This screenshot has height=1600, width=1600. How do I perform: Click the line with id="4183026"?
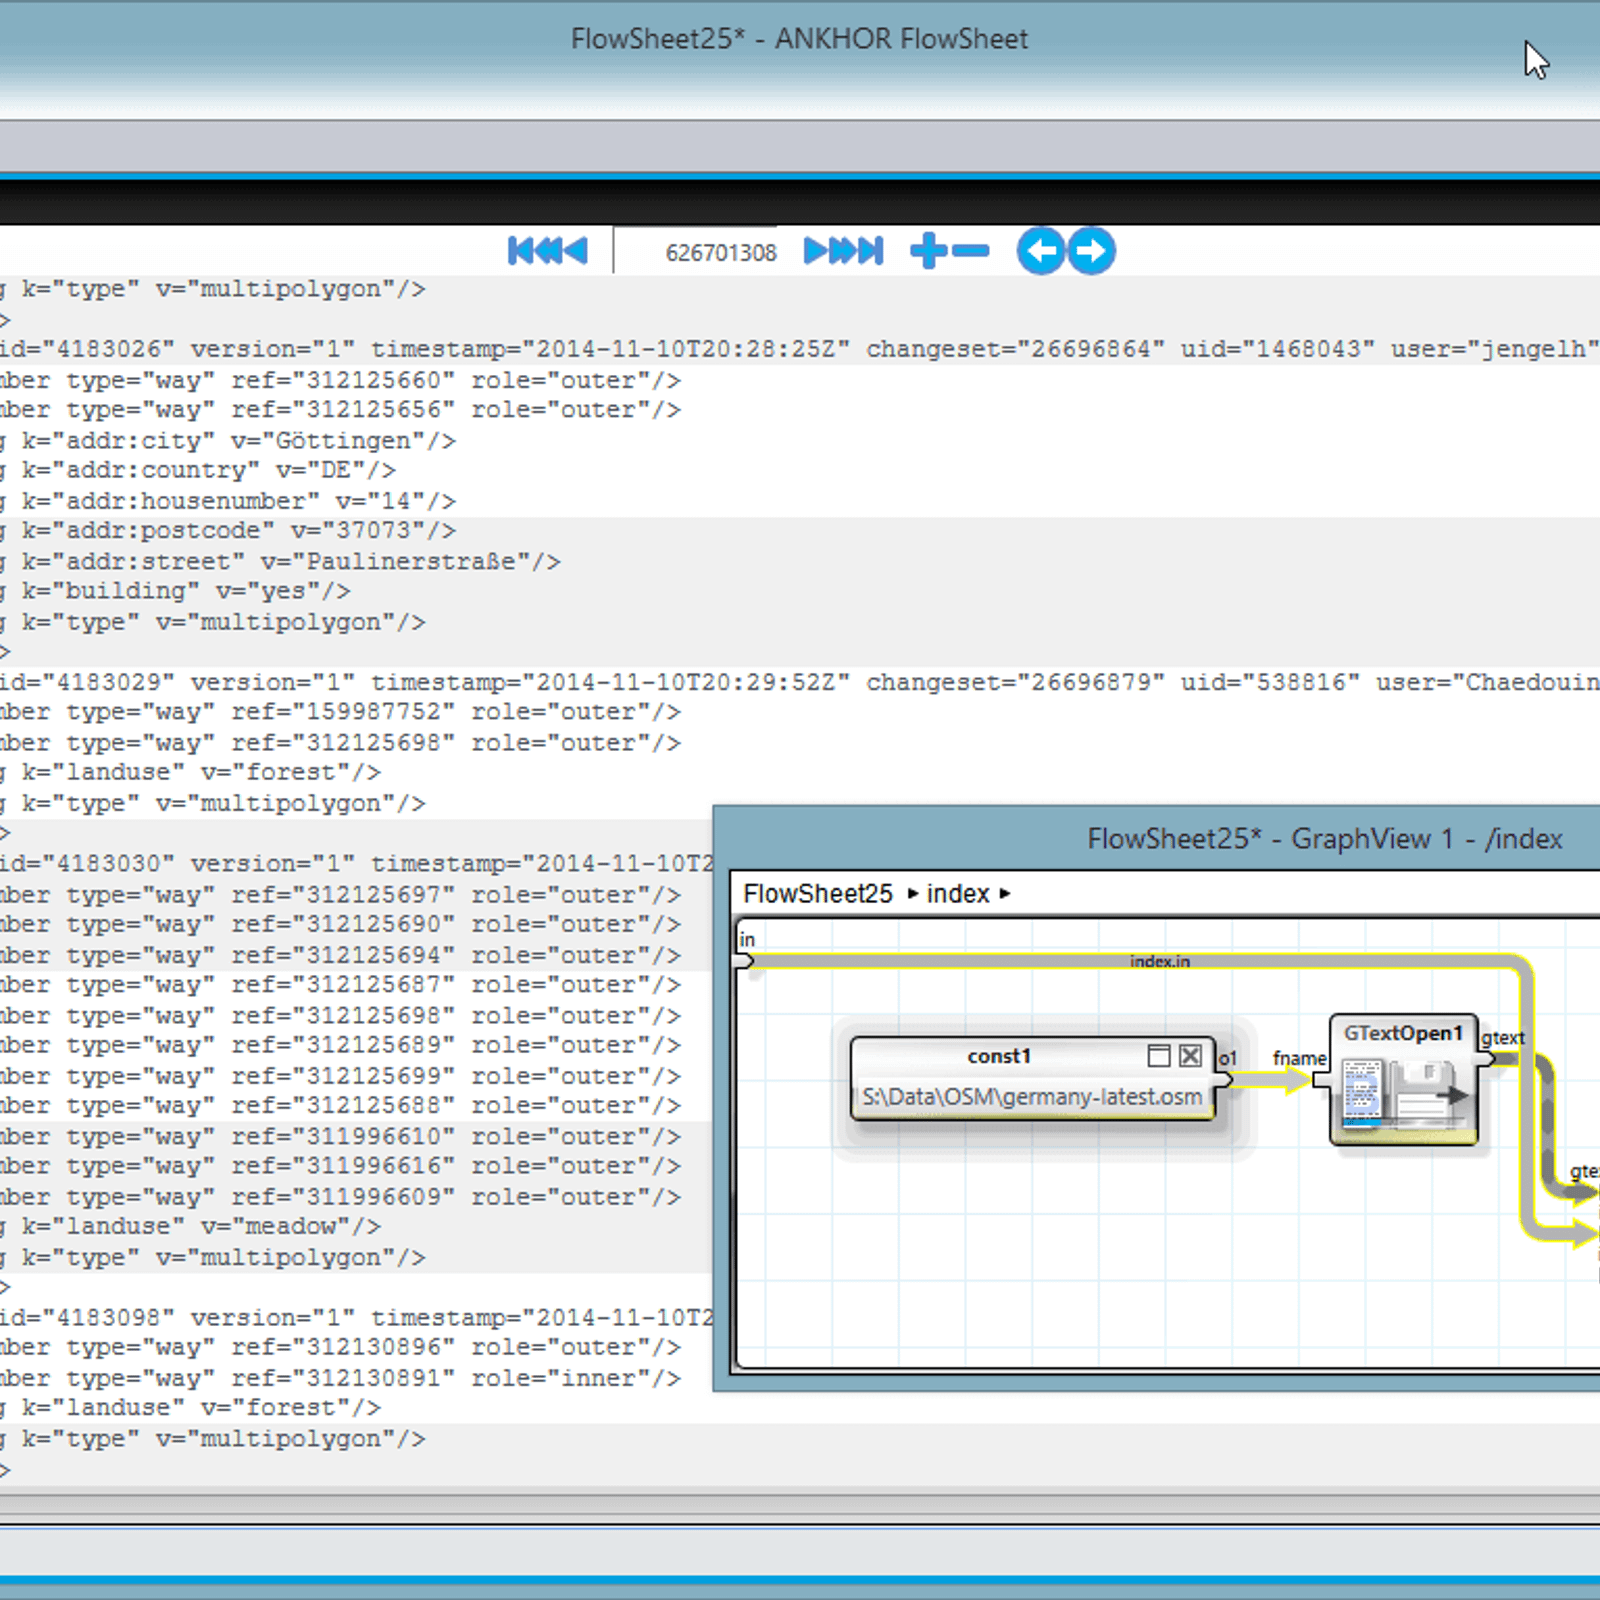click(x=800, y=349)
